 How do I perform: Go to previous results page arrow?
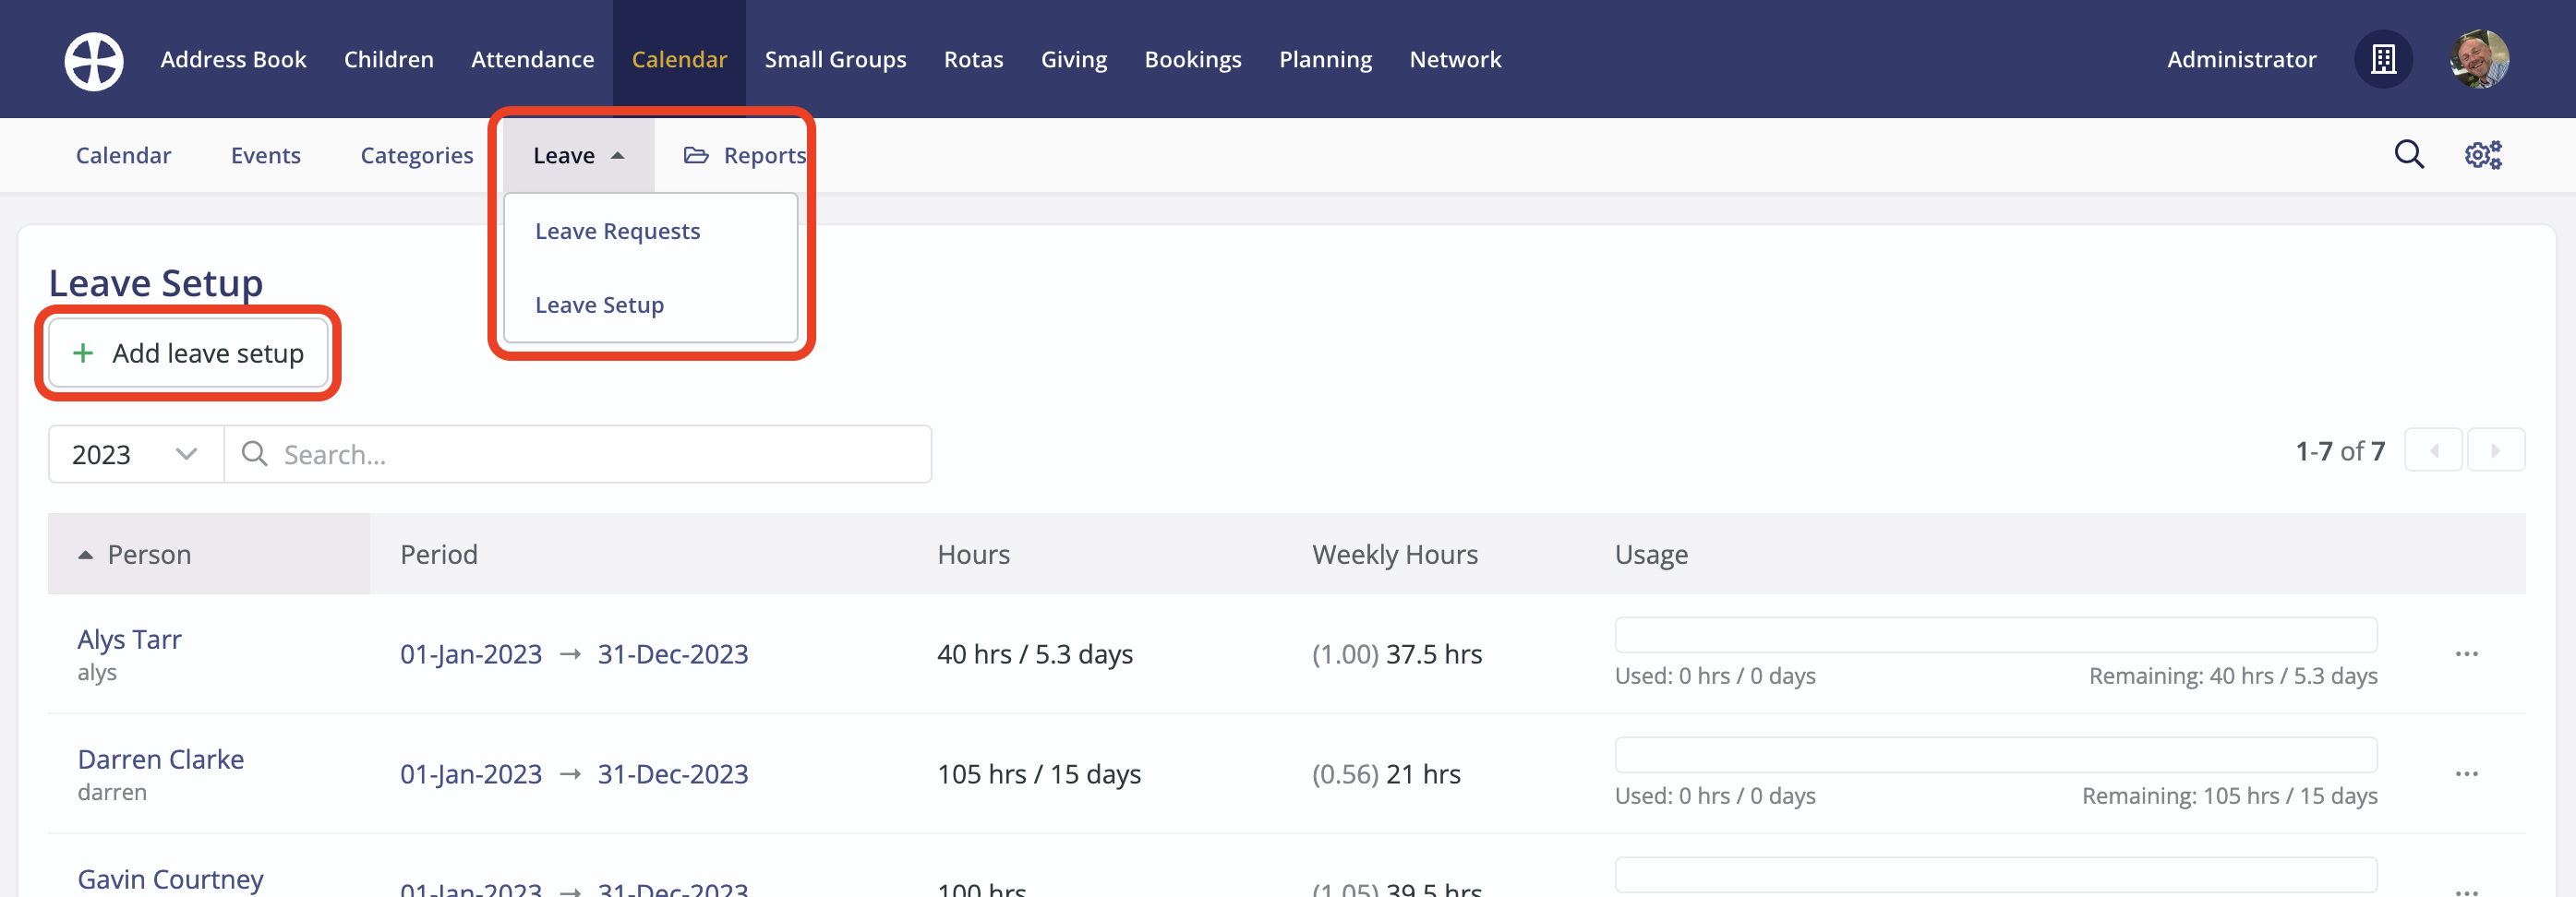point(2433,451)
